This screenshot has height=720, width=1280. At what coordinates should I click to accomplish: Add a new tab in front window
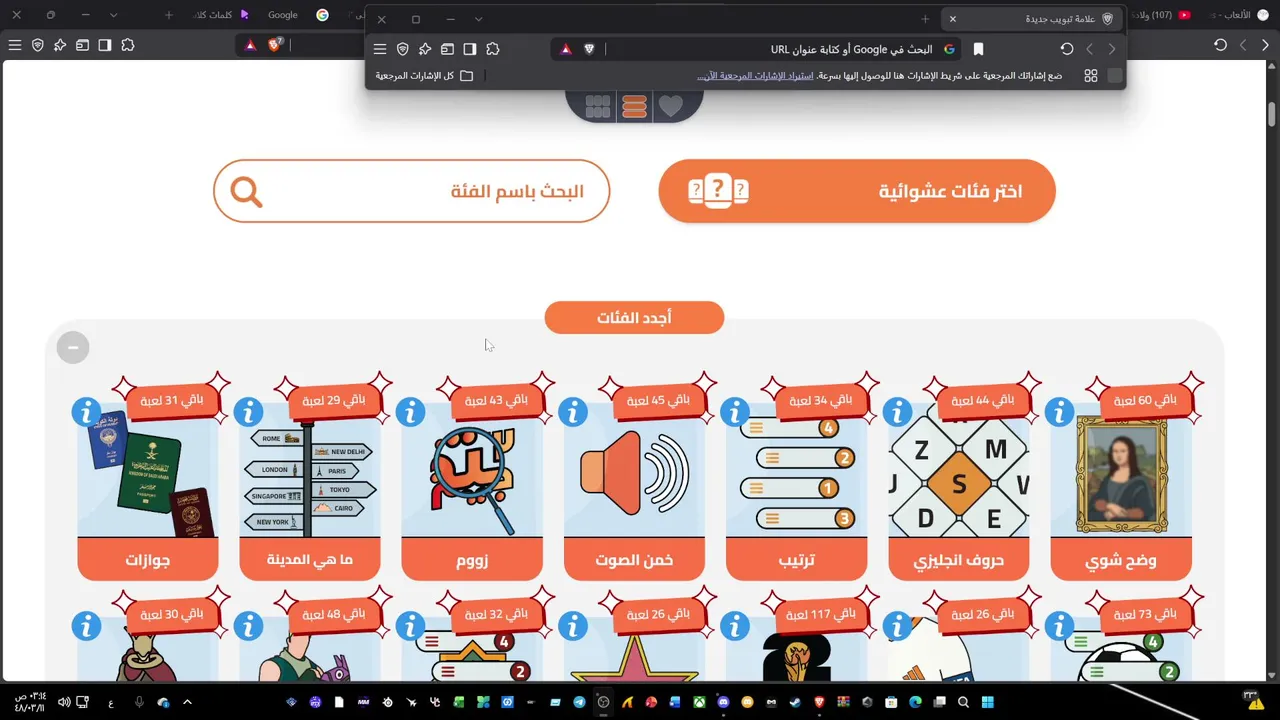[925, 19]
